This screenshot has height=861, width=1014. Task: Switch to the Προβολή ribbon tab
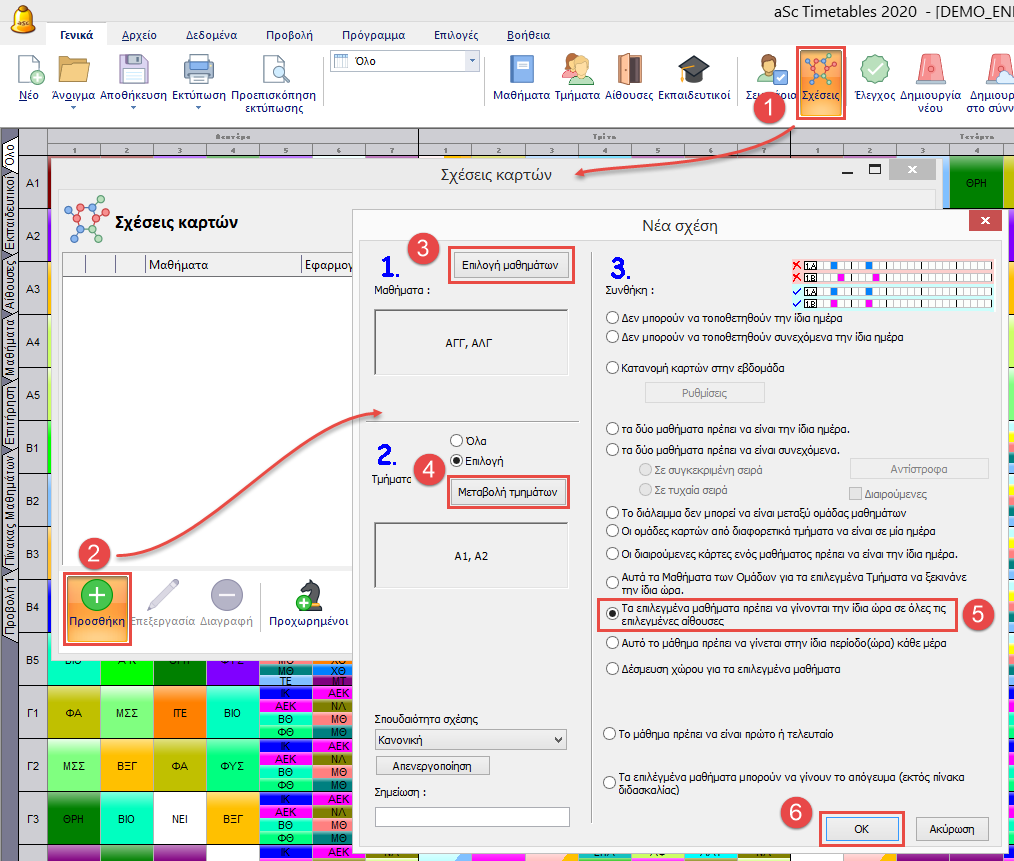click(x=288, y=35)
